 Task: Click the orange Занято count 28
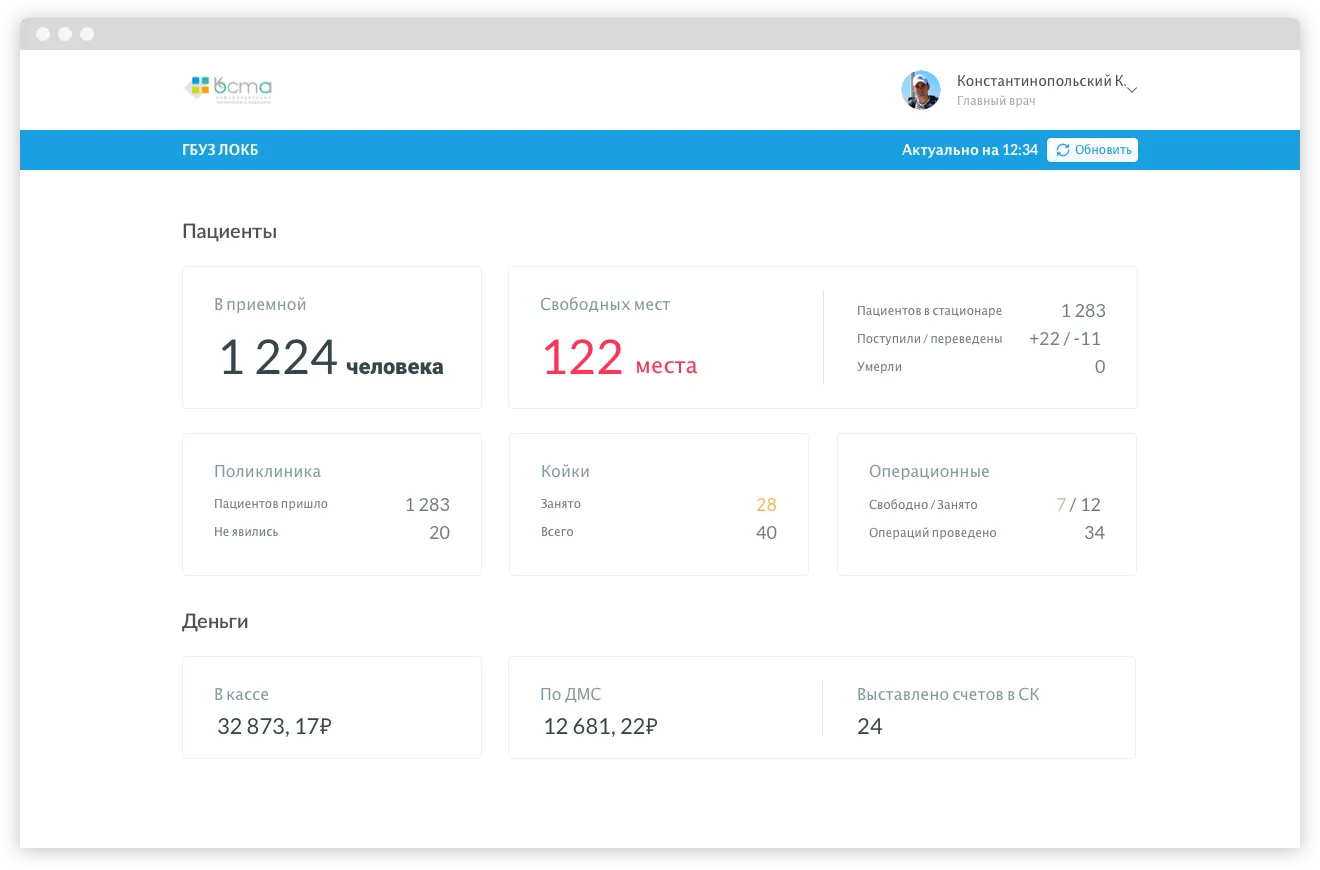click(766, 504)
